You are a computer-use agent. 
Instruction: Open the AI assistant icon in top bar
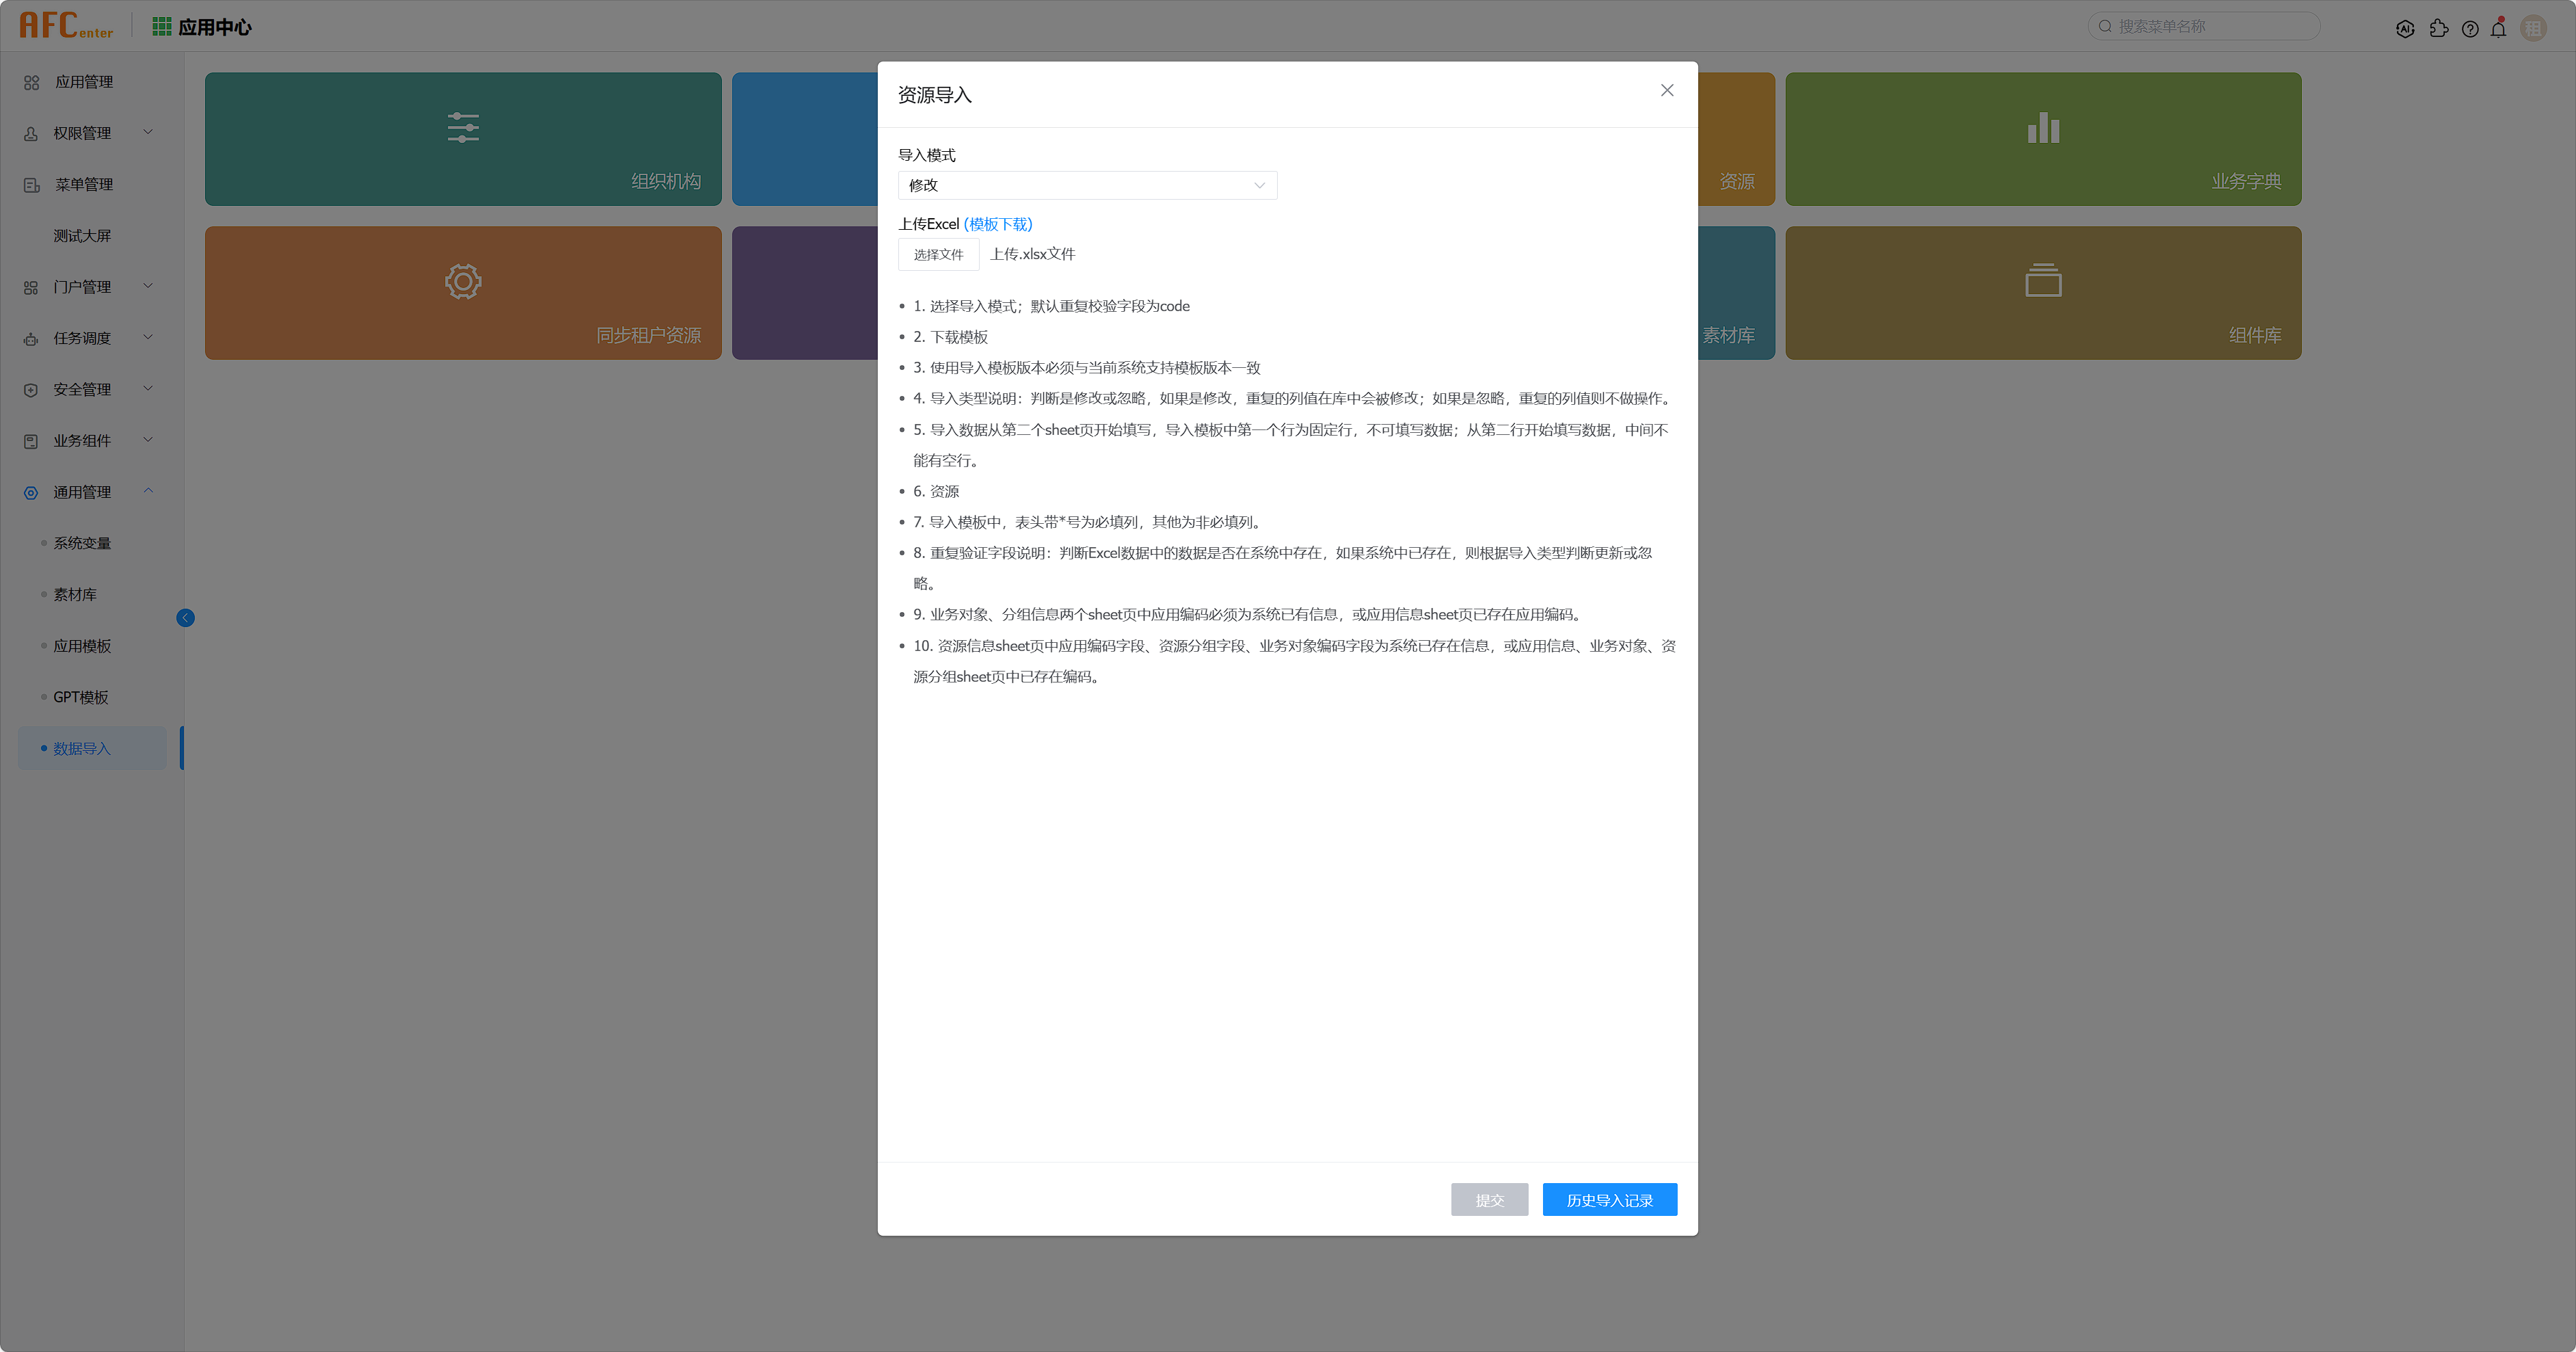point(2405,28)
